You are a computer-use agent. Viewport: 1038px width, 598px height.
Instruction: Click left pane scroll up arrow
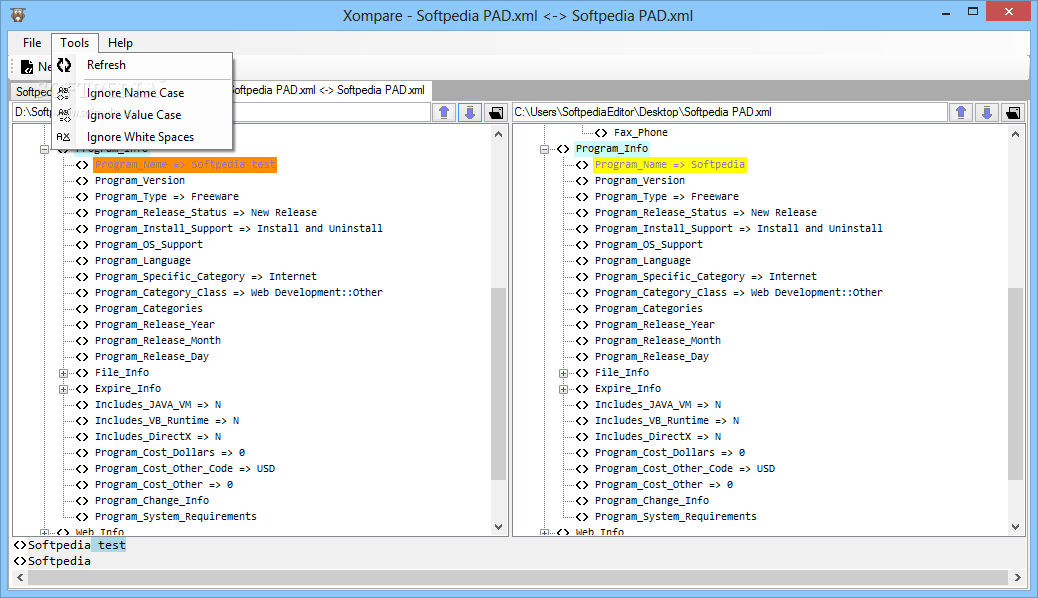[498, 134]
